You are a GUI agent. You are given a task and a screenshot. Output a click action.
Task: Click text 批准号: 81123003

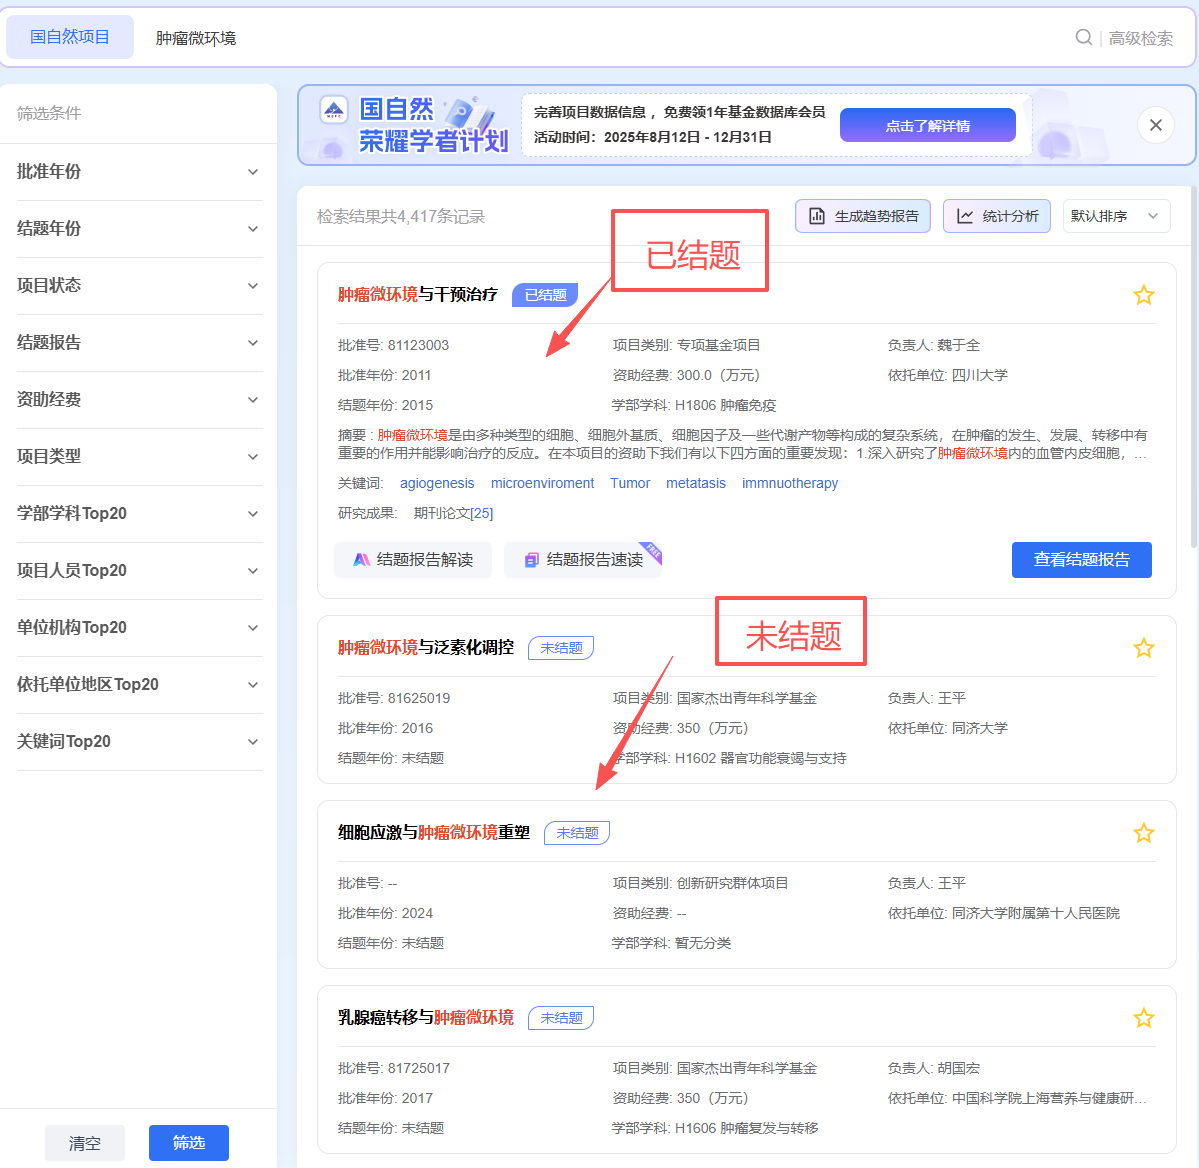(393, 345)
